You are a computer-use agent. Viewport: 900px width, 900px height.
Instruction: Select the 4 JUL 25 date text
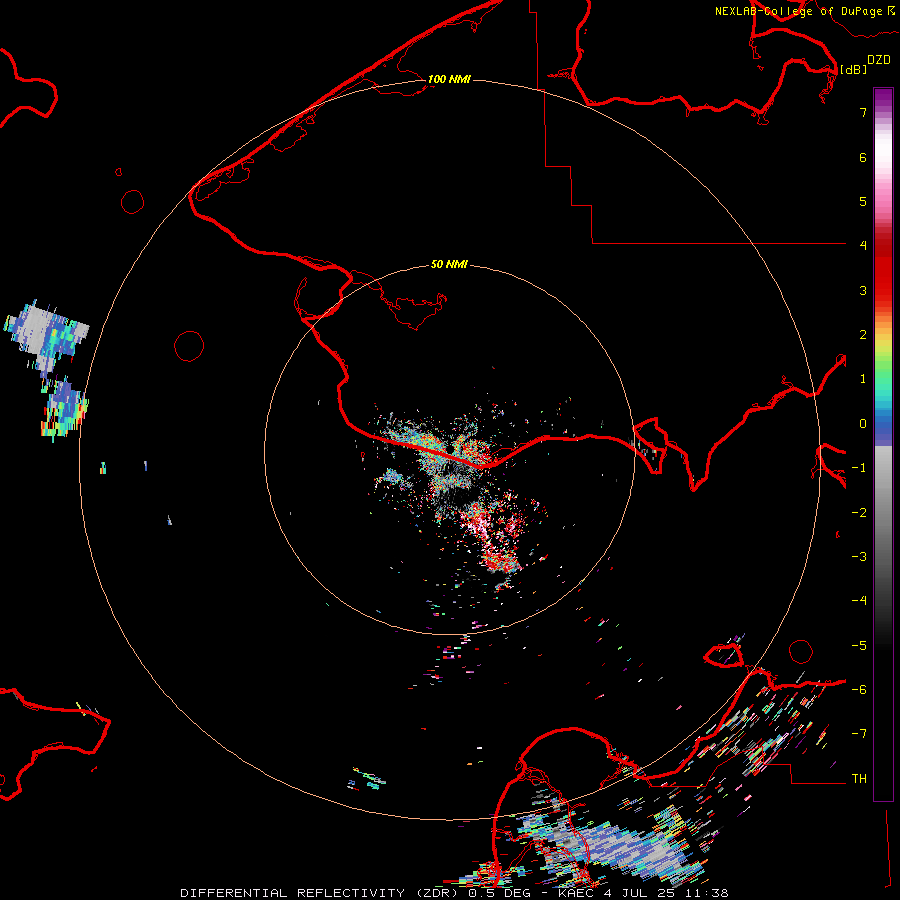(x=640, y=893)
